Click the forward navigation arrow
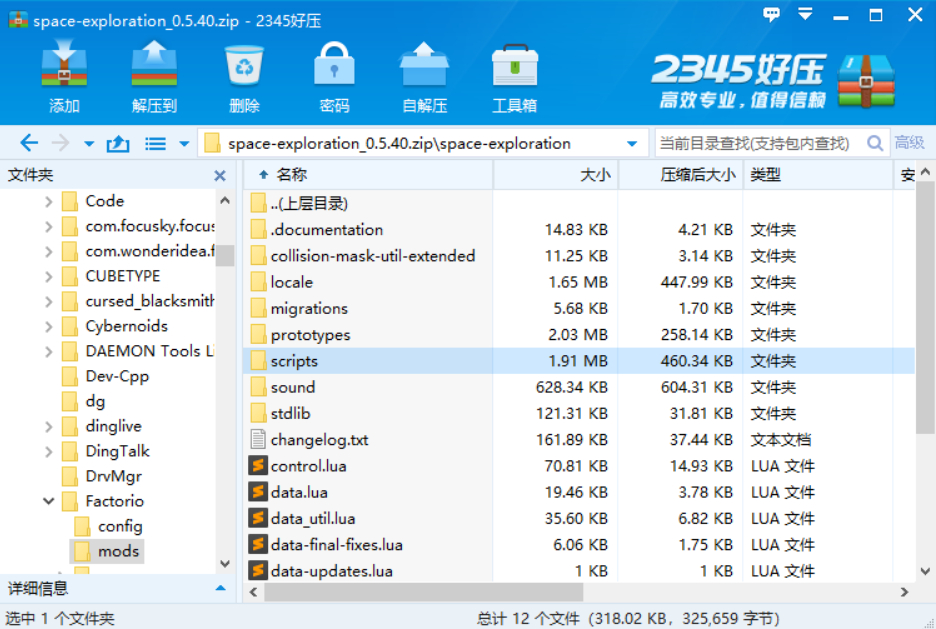 [60, 143]
